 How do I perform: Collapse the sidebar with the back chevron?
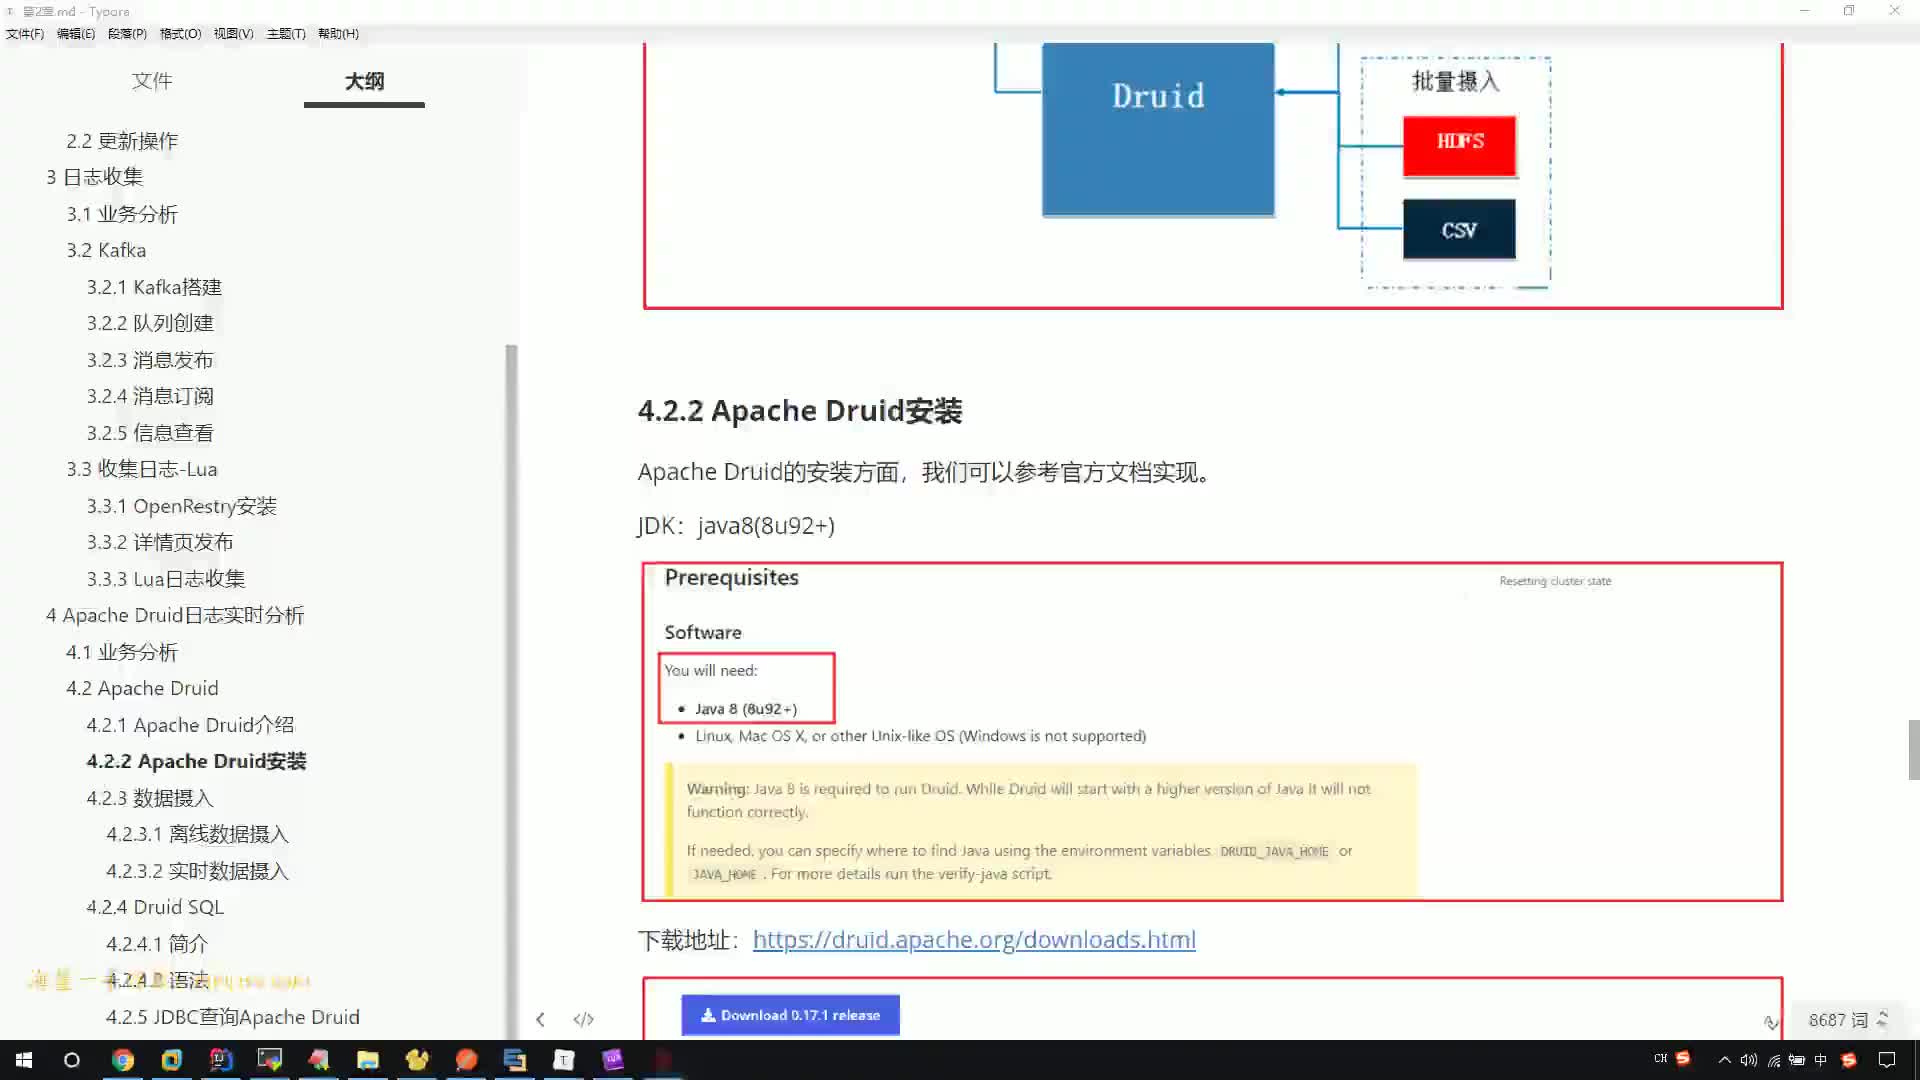tap(540, 1019)
